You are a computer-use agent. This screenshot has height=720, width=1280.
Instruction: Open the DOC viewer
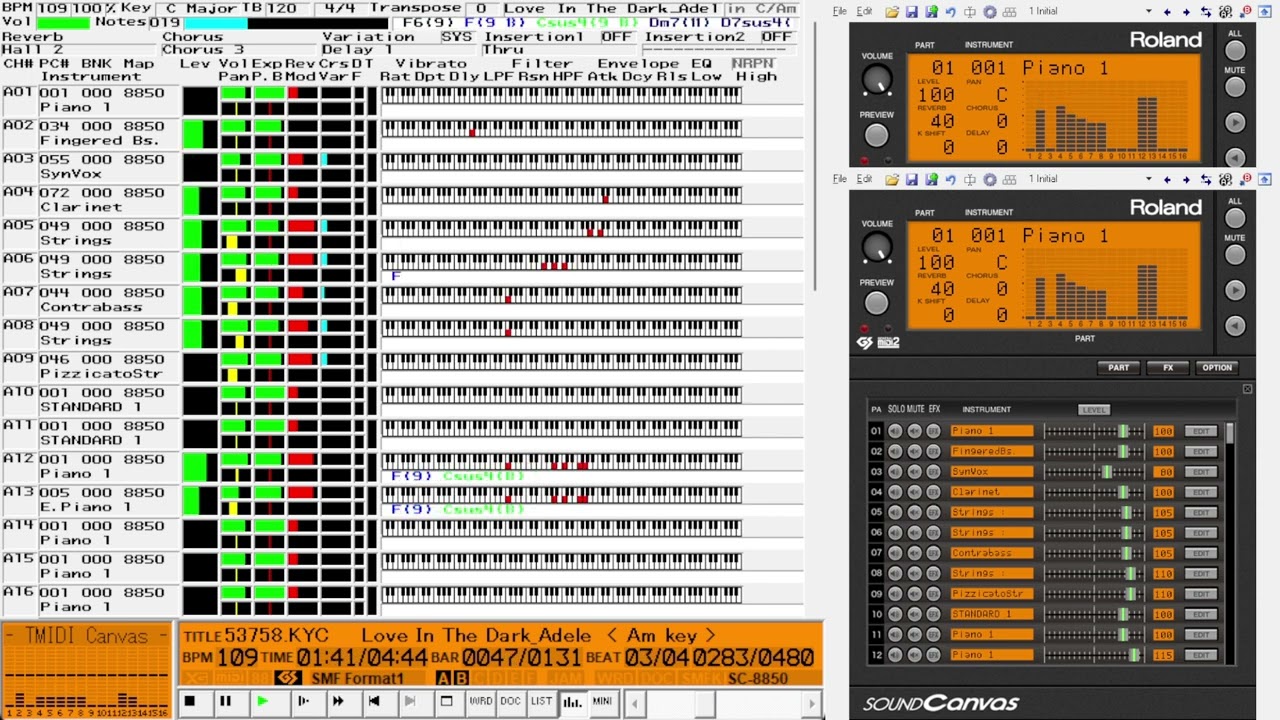[511, 702]
